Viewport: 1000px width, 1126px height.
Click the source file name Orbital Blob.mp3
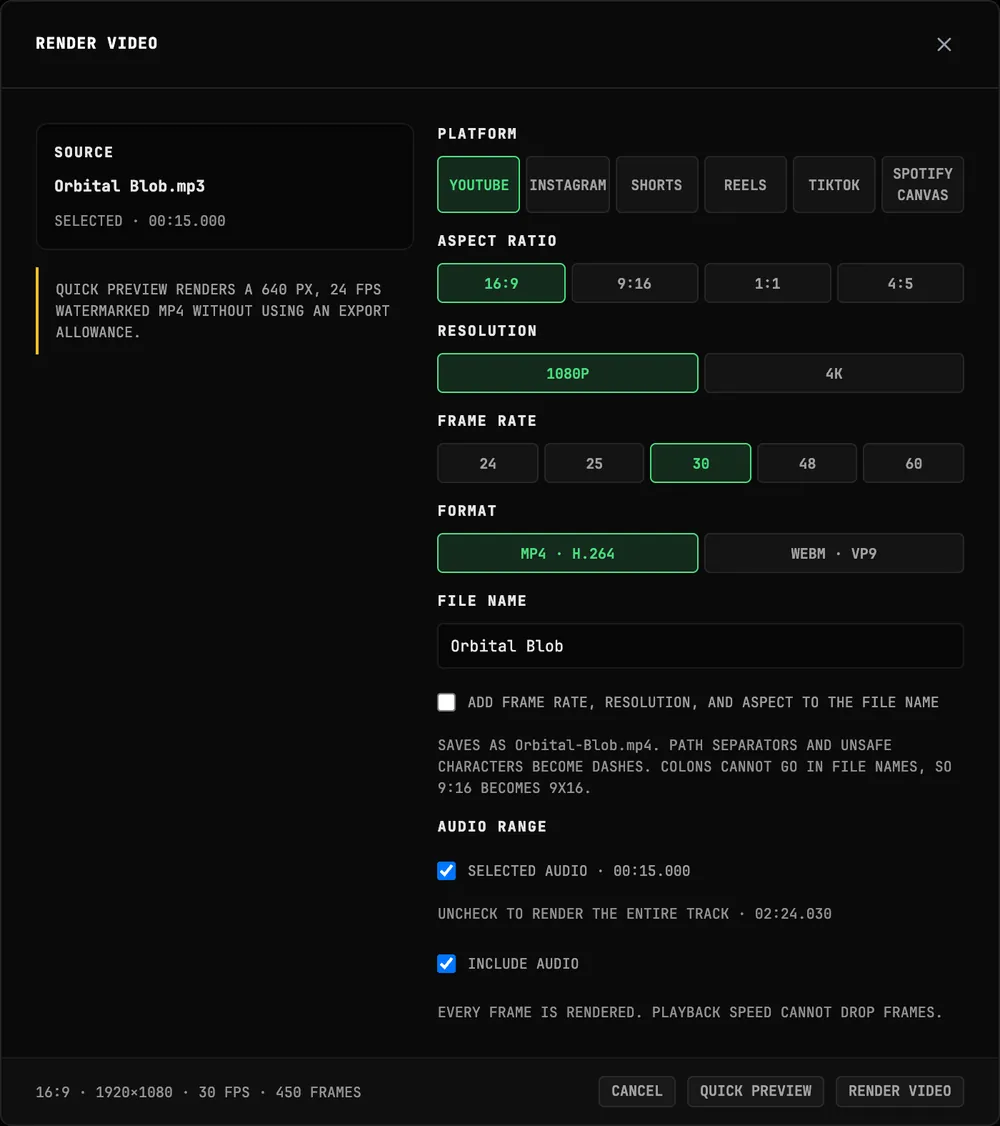click(x=130, y=186)
